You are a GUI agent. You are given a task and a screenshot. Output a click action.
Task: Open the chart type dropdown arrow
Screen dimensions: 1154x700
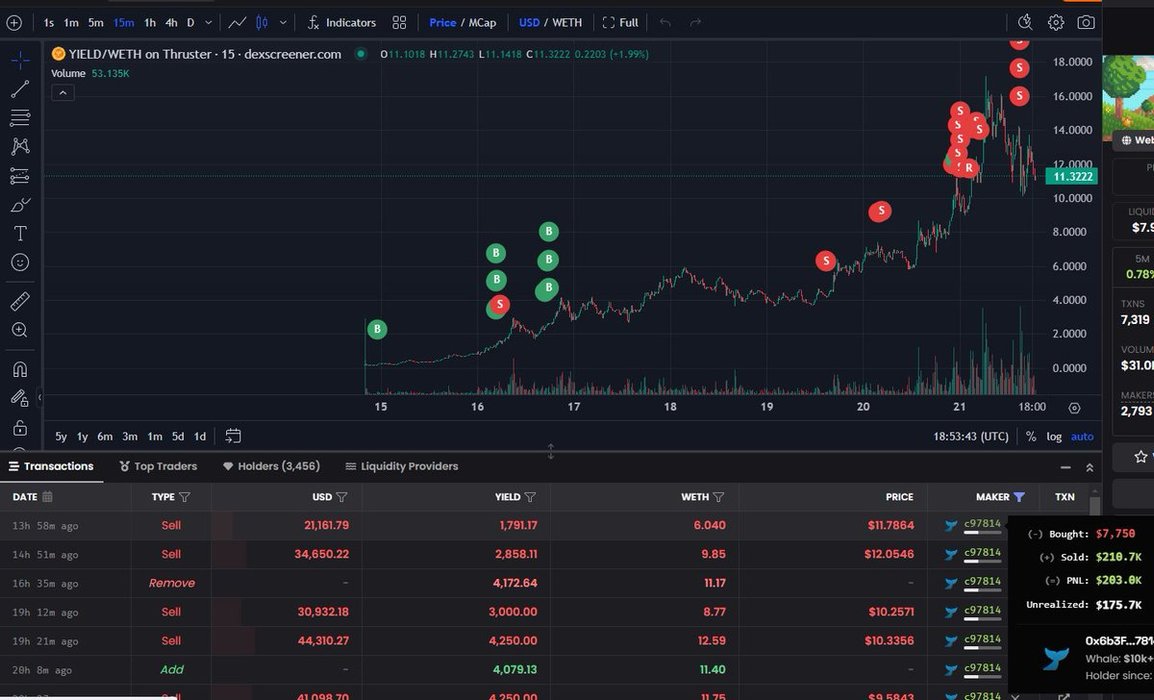pos(283,22)
